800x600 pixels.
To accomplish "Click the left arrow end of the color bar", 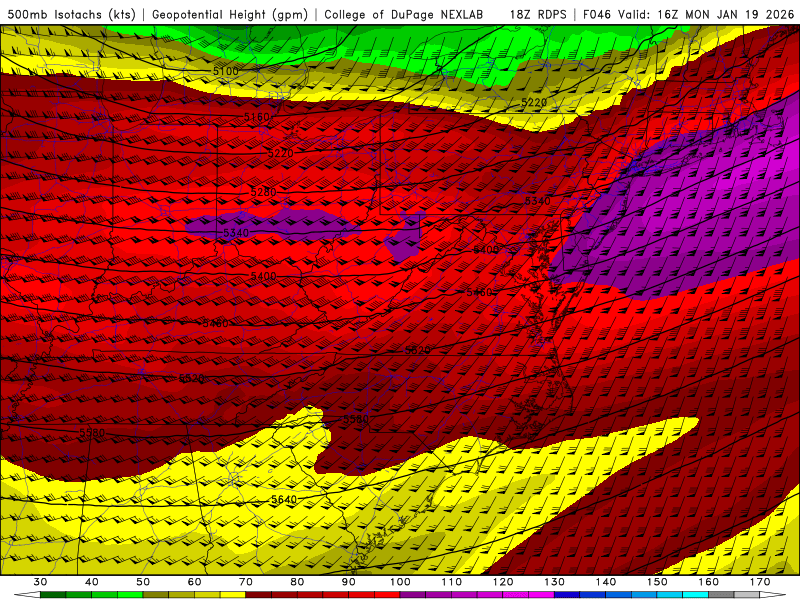I will pyautogui.click(x=27, y=595).
